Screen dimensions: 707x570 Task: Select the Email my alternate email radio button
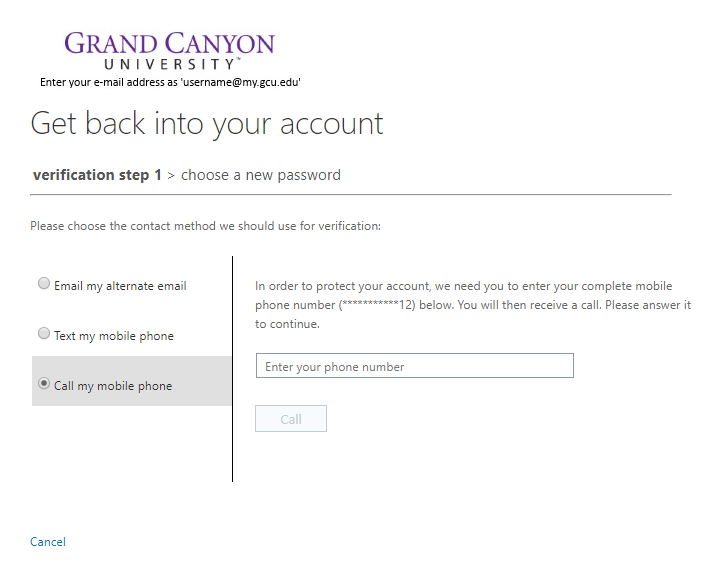point(44,283)
